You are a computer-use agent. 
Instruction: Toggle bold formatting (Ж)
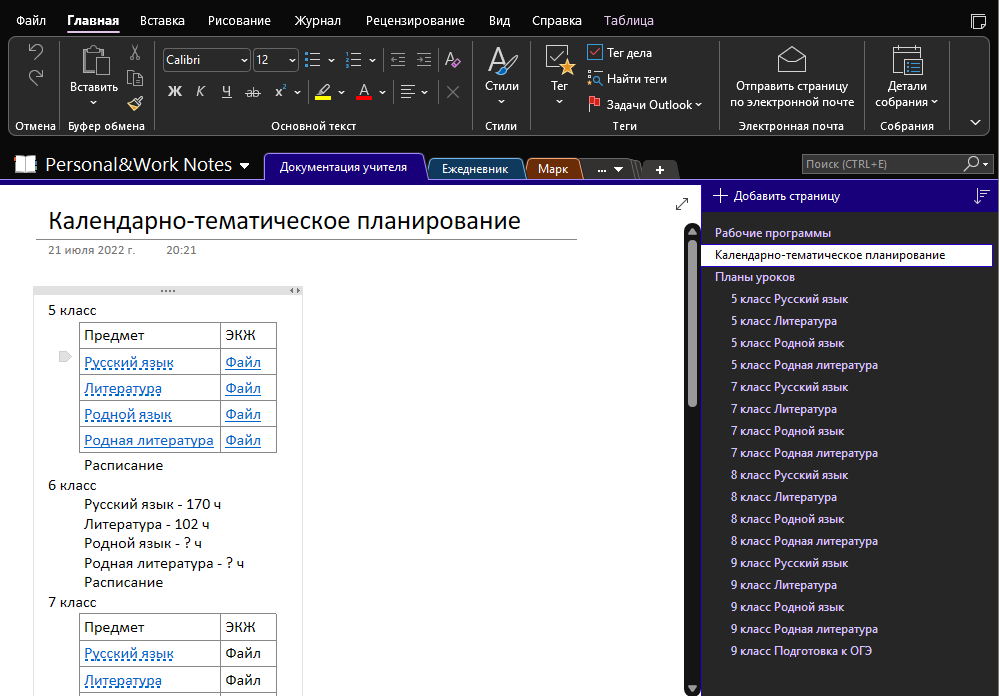click(175, 92)
